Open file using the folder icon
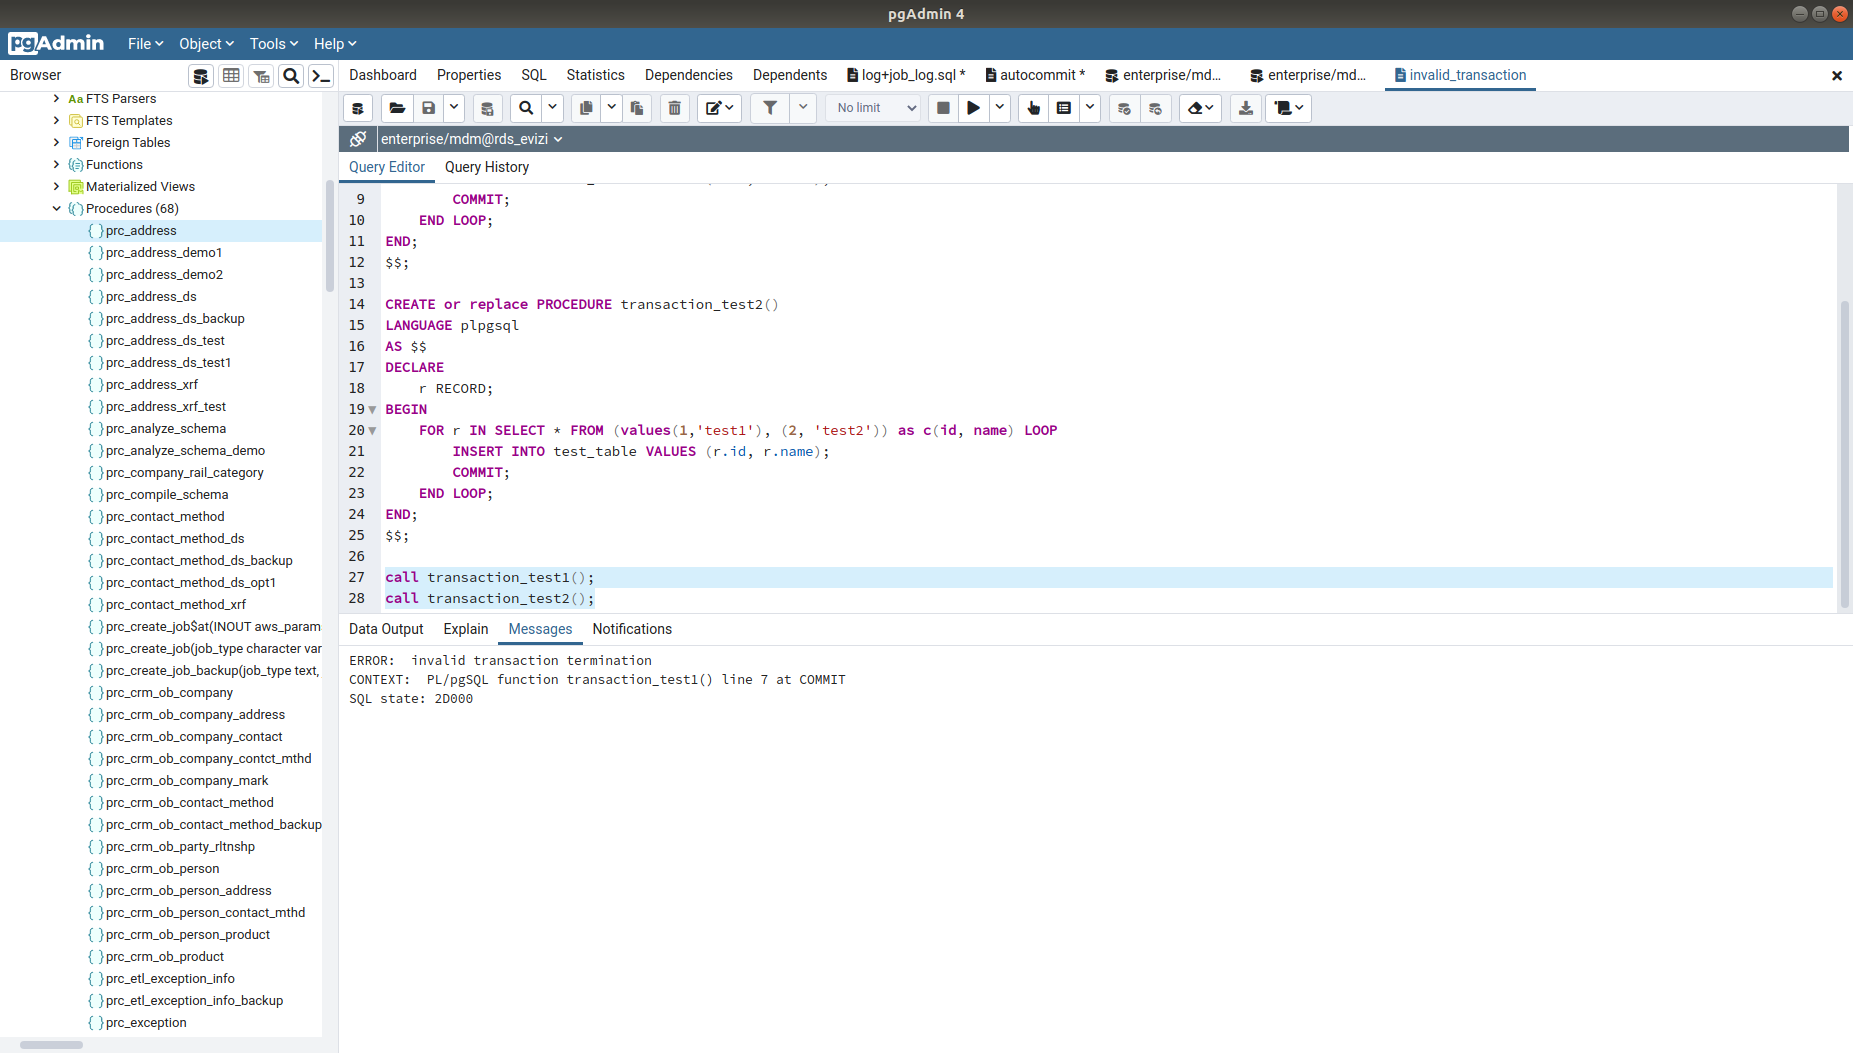Image resolution: width=1853 pixels, height=1053 pixels. pyautogui.click(x=397, y=108)
